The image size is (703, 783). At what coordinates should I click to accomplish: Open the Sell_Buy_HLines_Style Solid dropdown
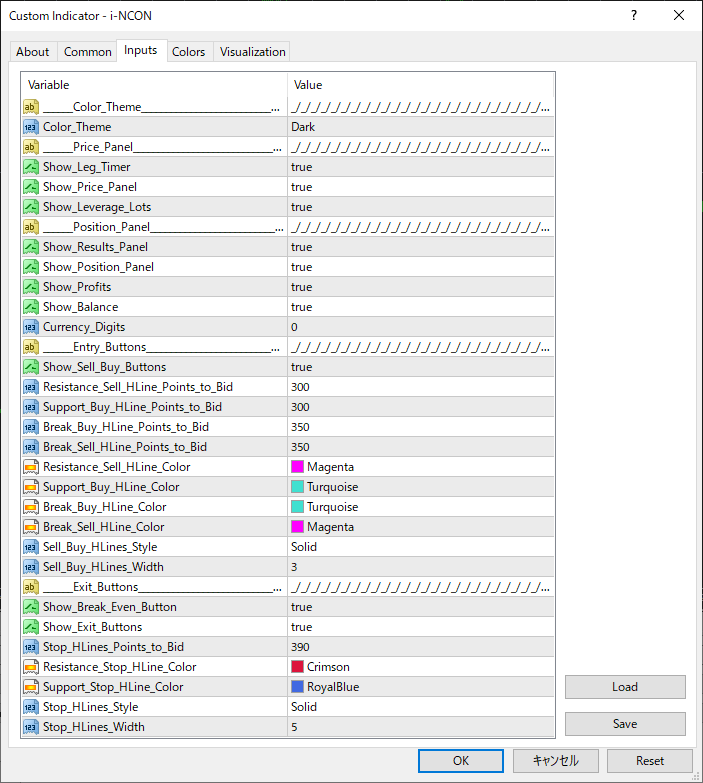coord(421,547)
